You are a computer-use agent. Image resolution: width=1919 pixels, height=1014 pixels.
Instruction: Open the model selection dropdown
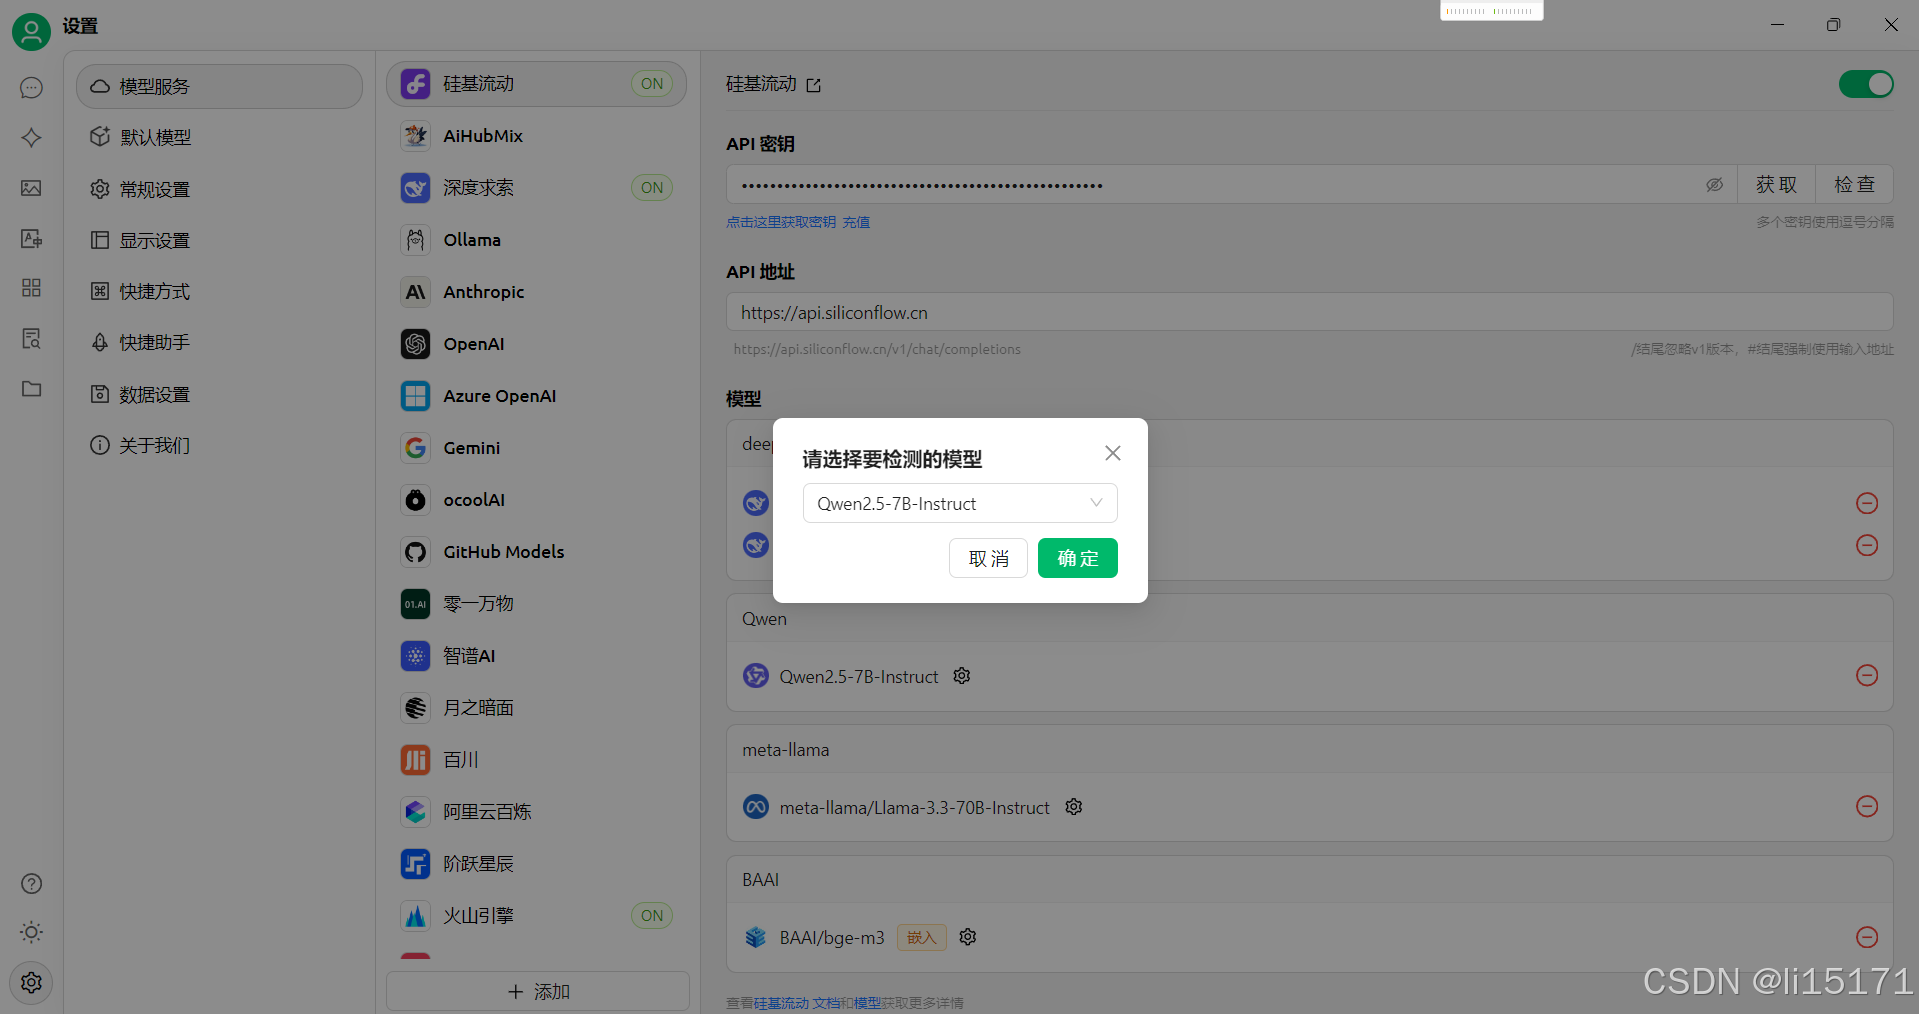coord(960,503)
